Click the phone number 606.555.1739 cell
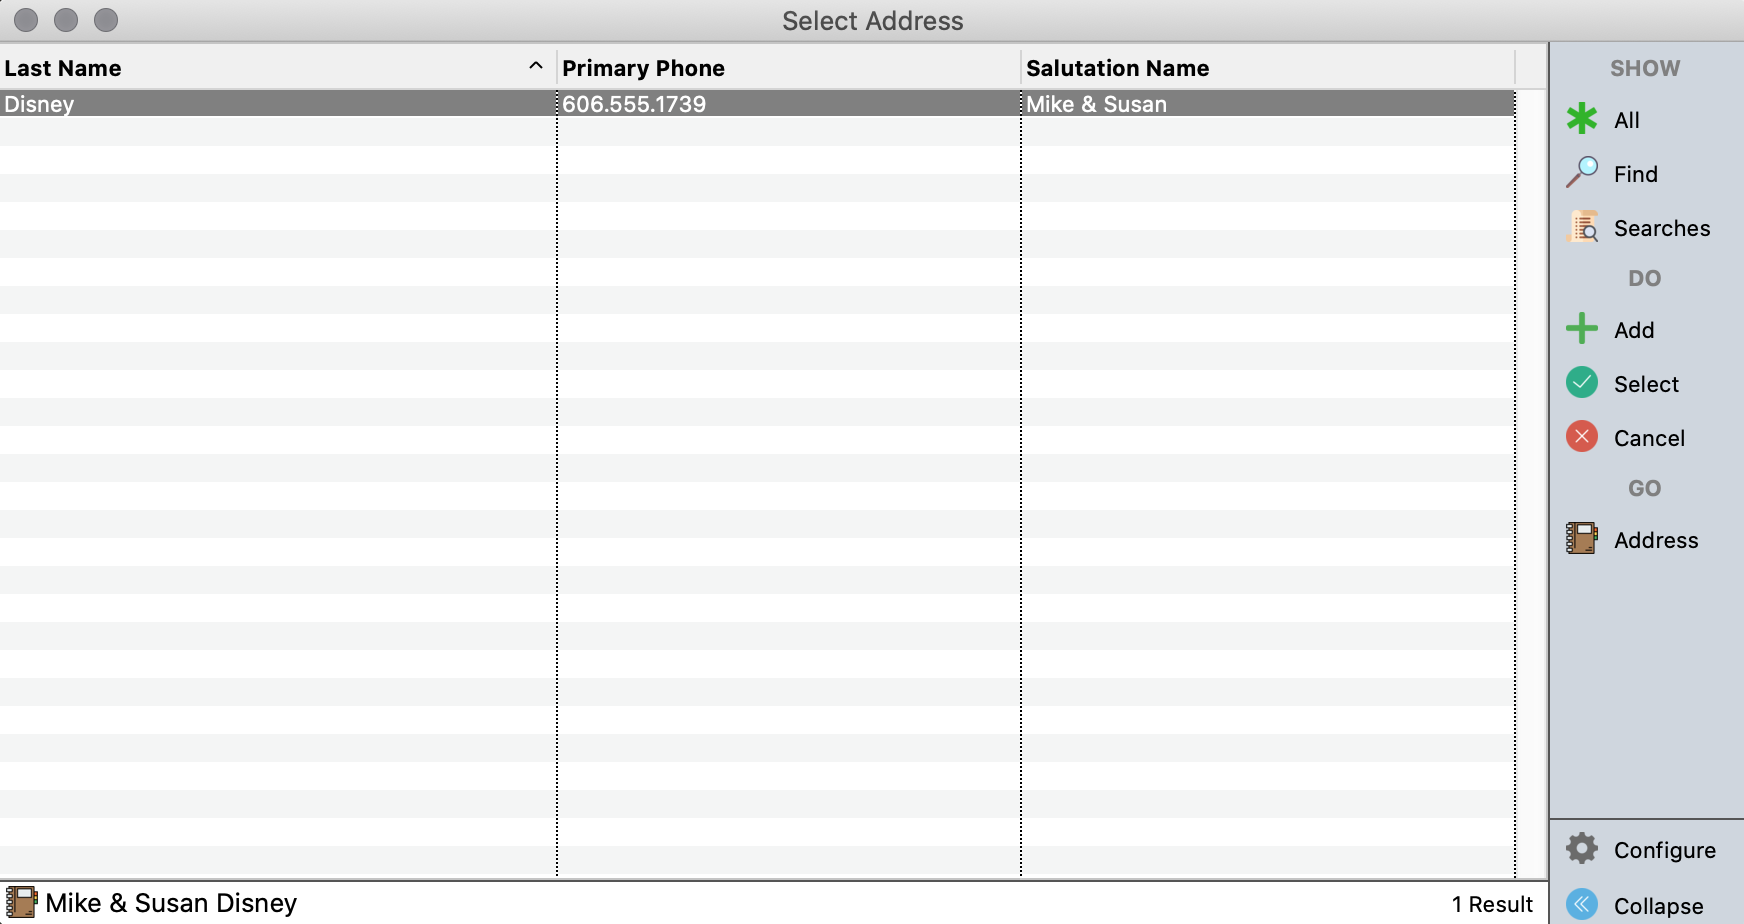Viewport: 1744px width, 924px height. coord(634,104)
